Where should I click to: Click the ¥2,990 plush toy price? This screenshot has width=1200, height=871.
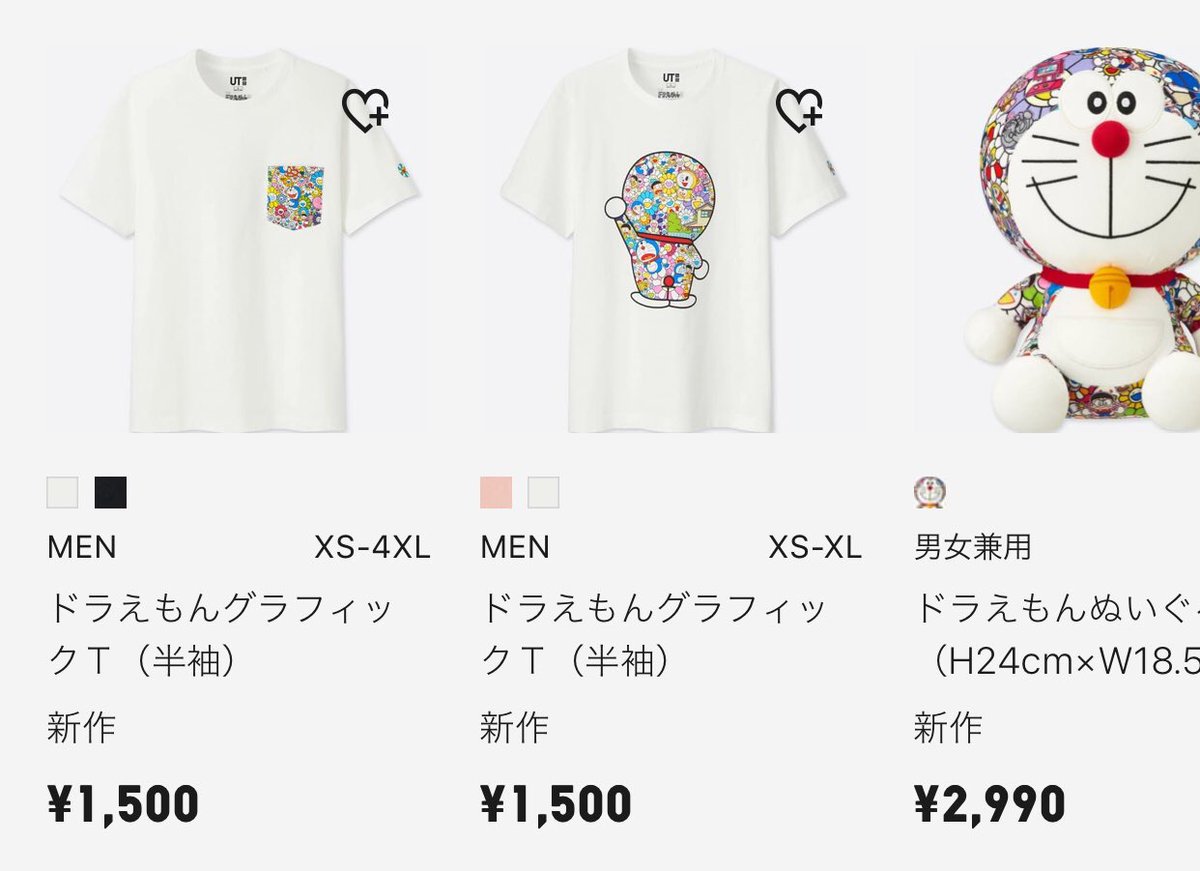990,803
